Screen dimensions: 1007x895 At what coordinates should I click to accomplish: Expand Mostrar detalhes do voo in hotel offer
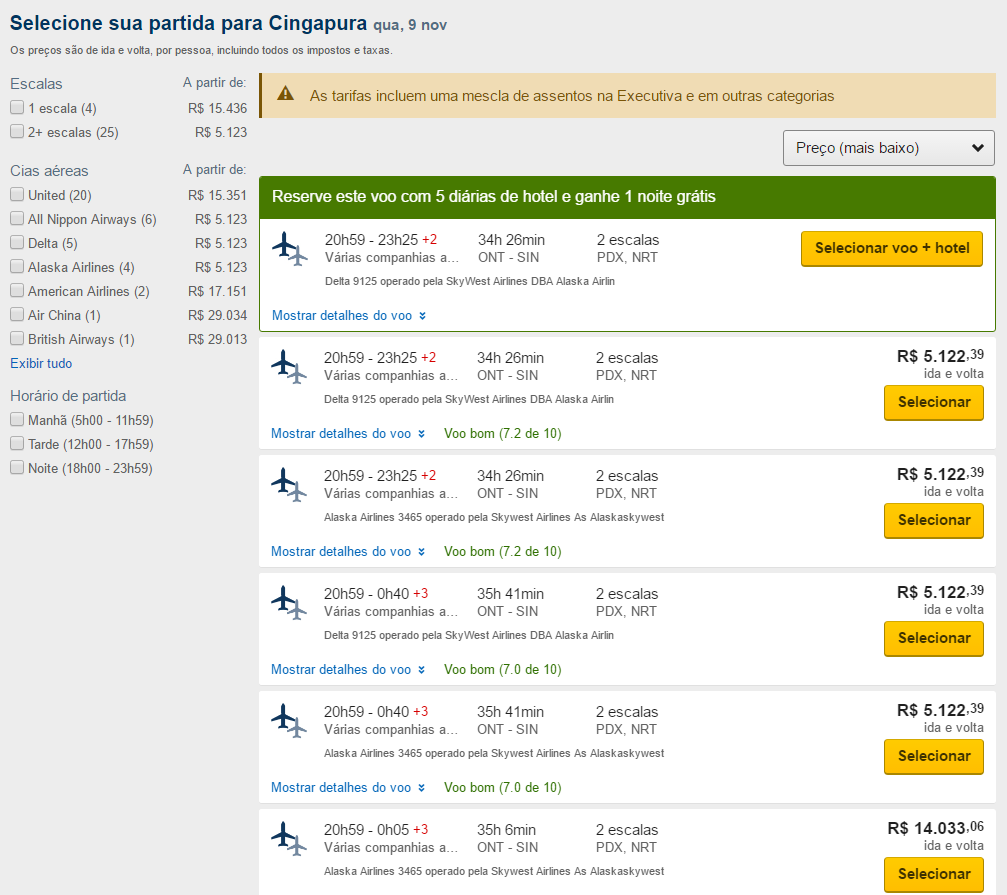(348, 316)
